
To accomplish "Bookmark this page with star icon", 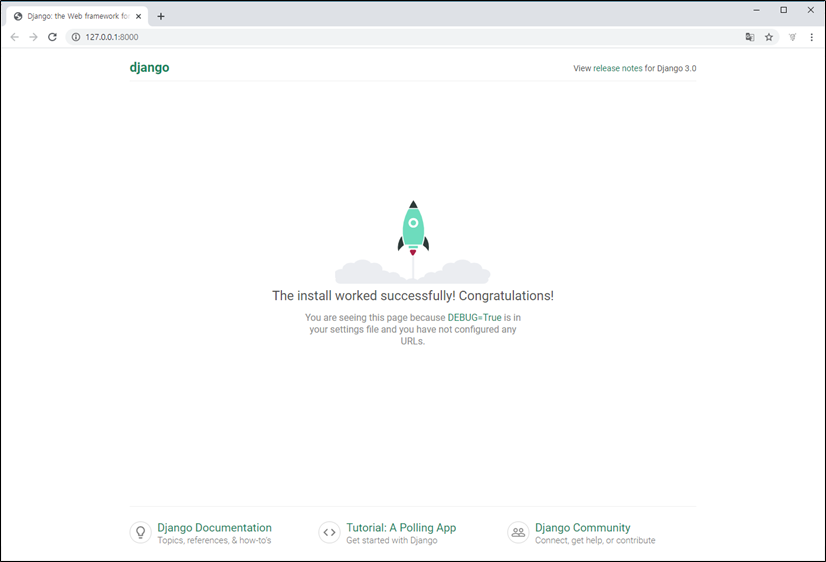I will pos(769,37).
